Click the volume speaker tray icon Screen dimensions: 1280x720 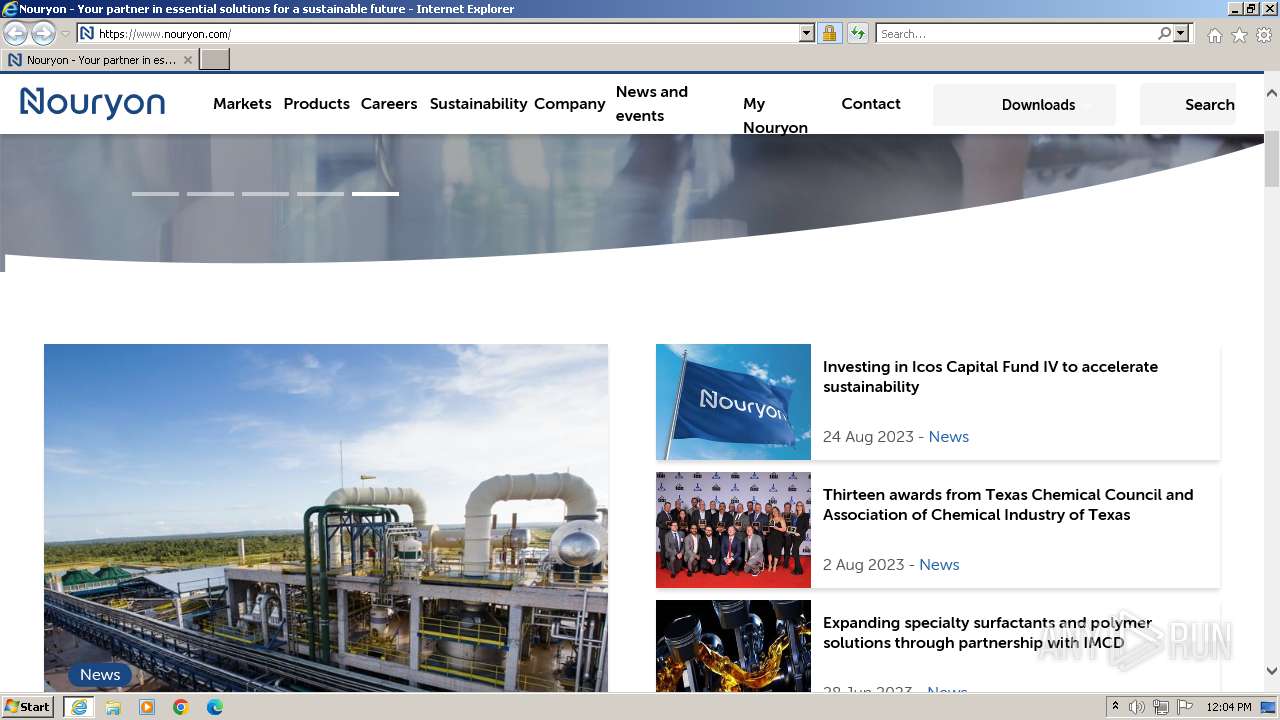click(x=1137, y=707)
